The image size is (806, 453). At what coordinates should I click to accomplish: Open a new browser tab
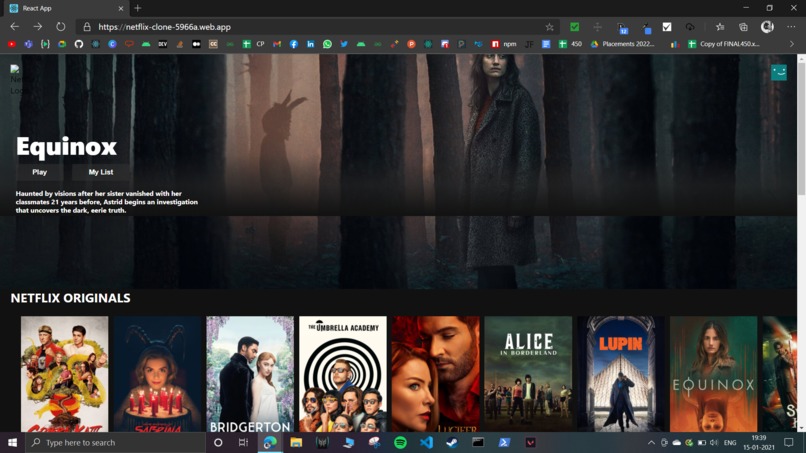coord(137,8)
